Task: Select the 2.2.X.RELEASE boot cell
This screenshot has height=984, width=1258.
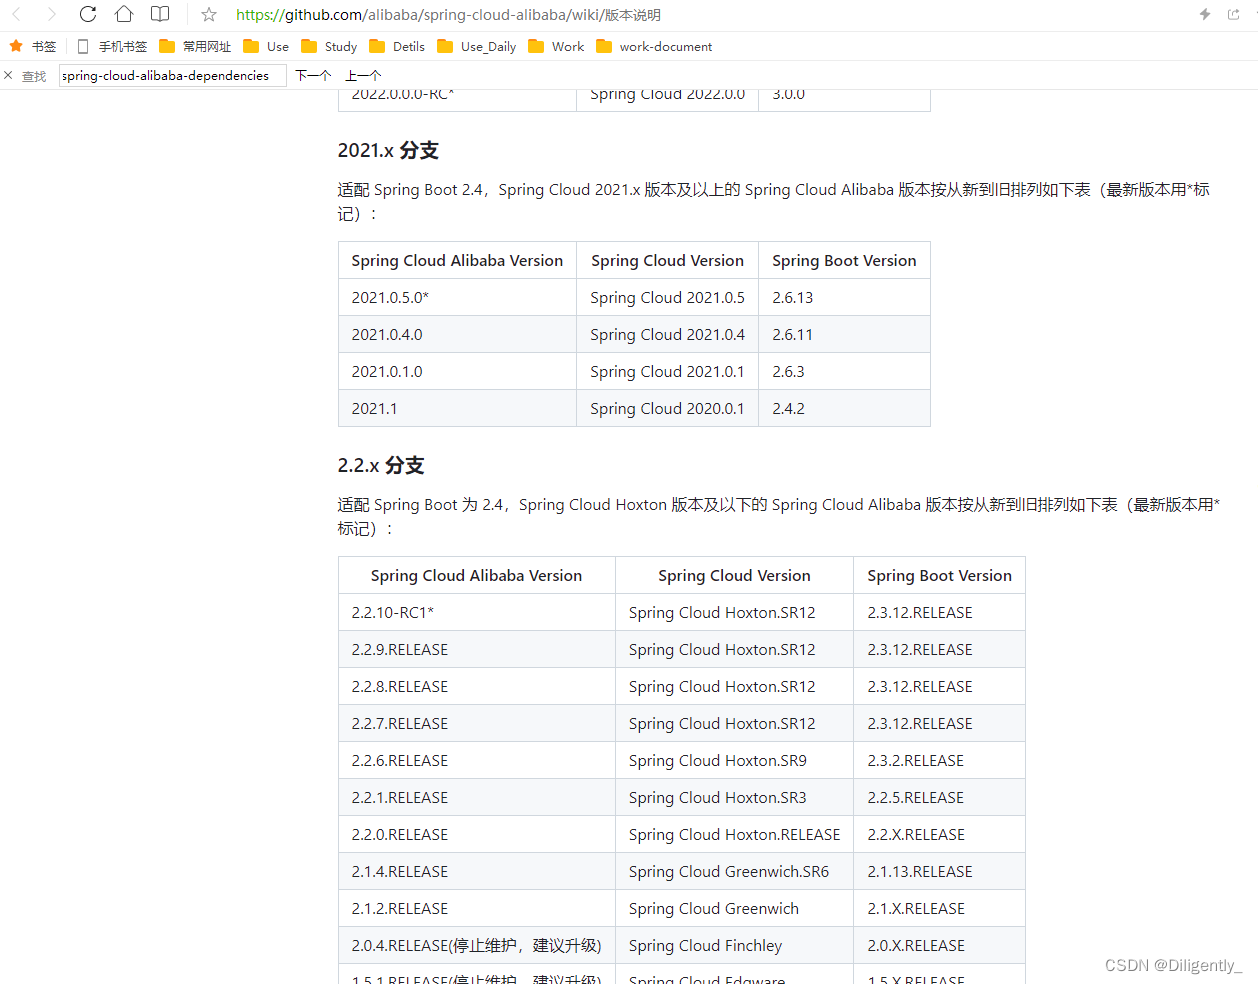Action: (939, 834)
